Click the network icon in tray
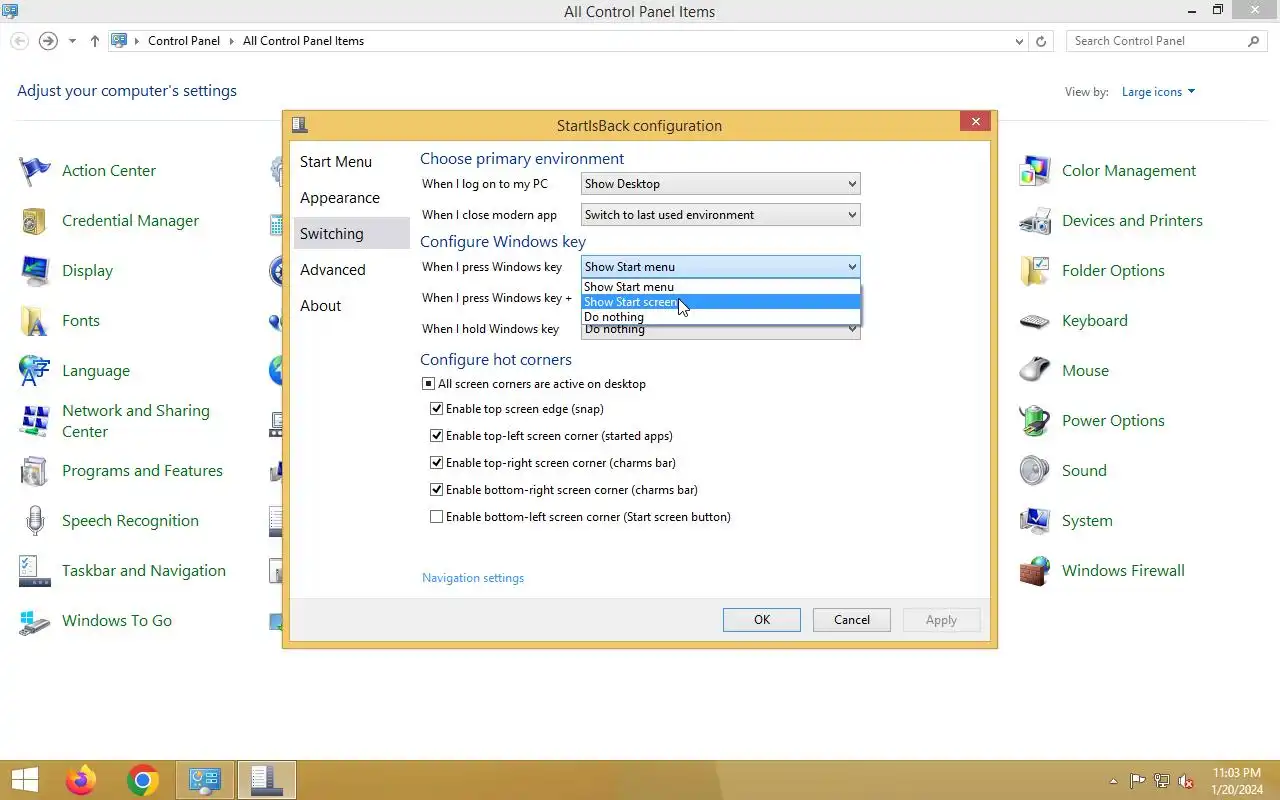The height and width of the screenshot is (800, 1280). [1162, 781]
